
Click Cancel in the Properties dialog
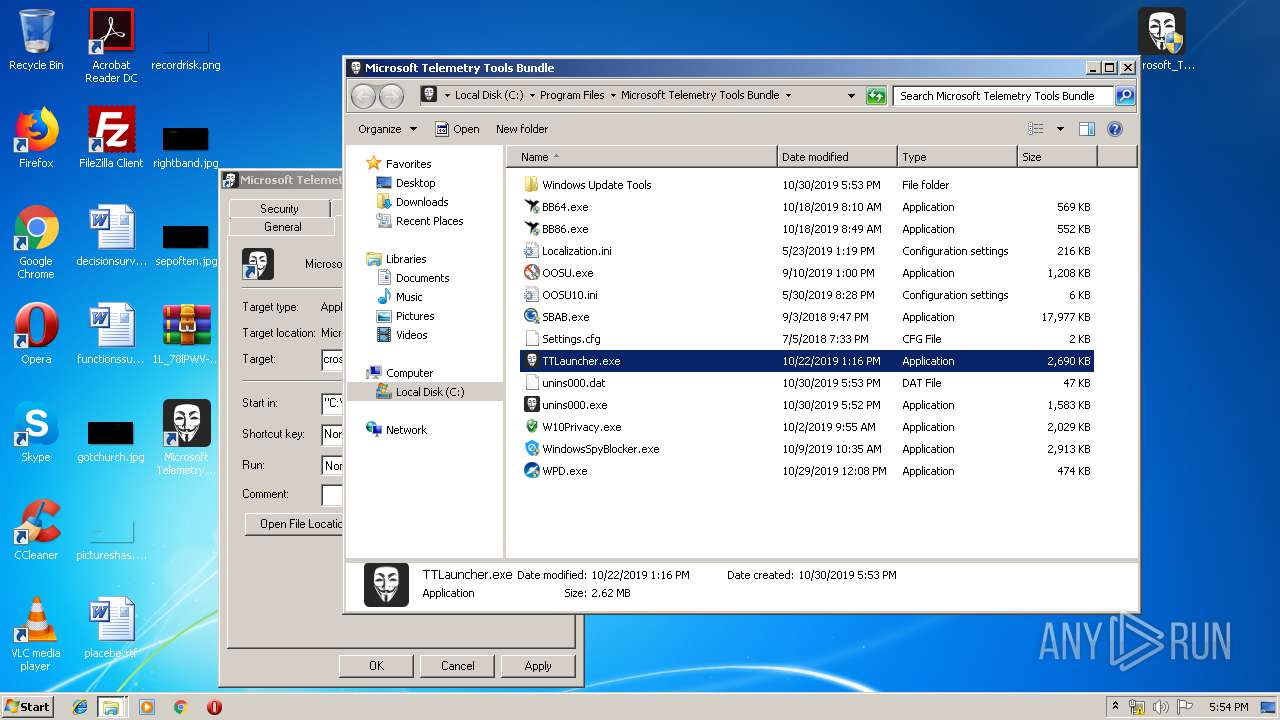(458, 666)
